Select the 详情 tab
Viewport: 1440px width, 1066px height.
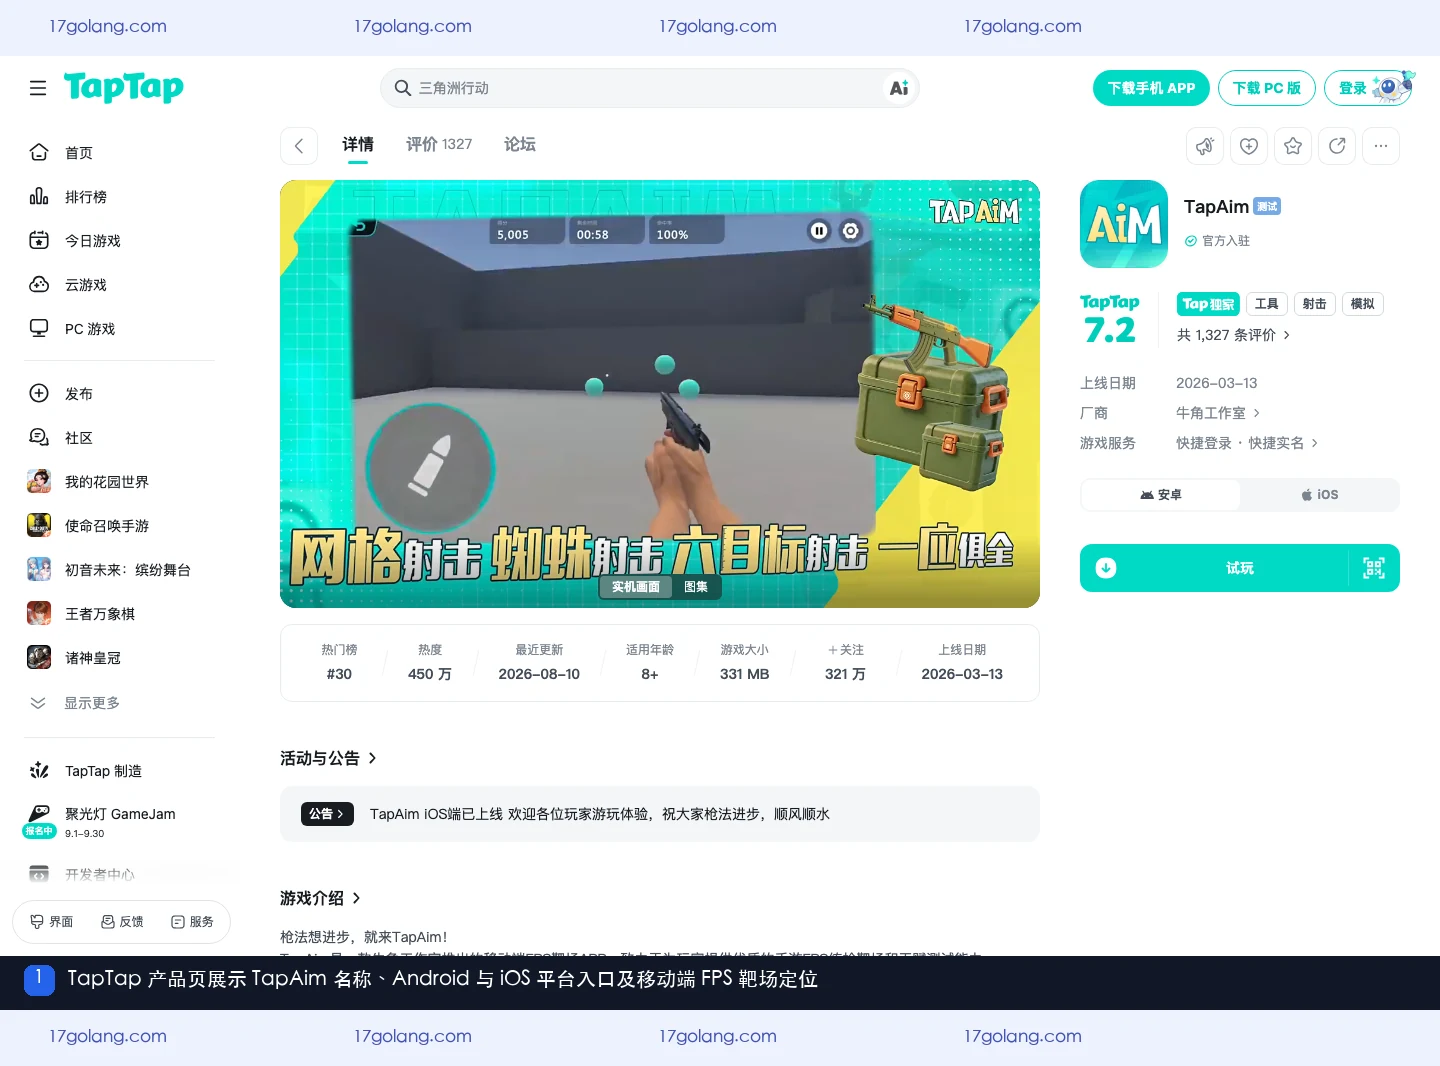coord(358,145)
